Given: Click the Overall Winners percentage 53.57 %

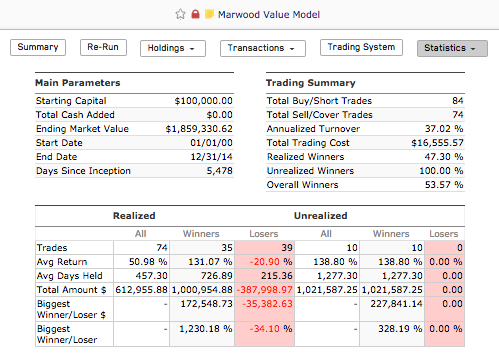Looking at the screenshot, I should tap(444, 185).
